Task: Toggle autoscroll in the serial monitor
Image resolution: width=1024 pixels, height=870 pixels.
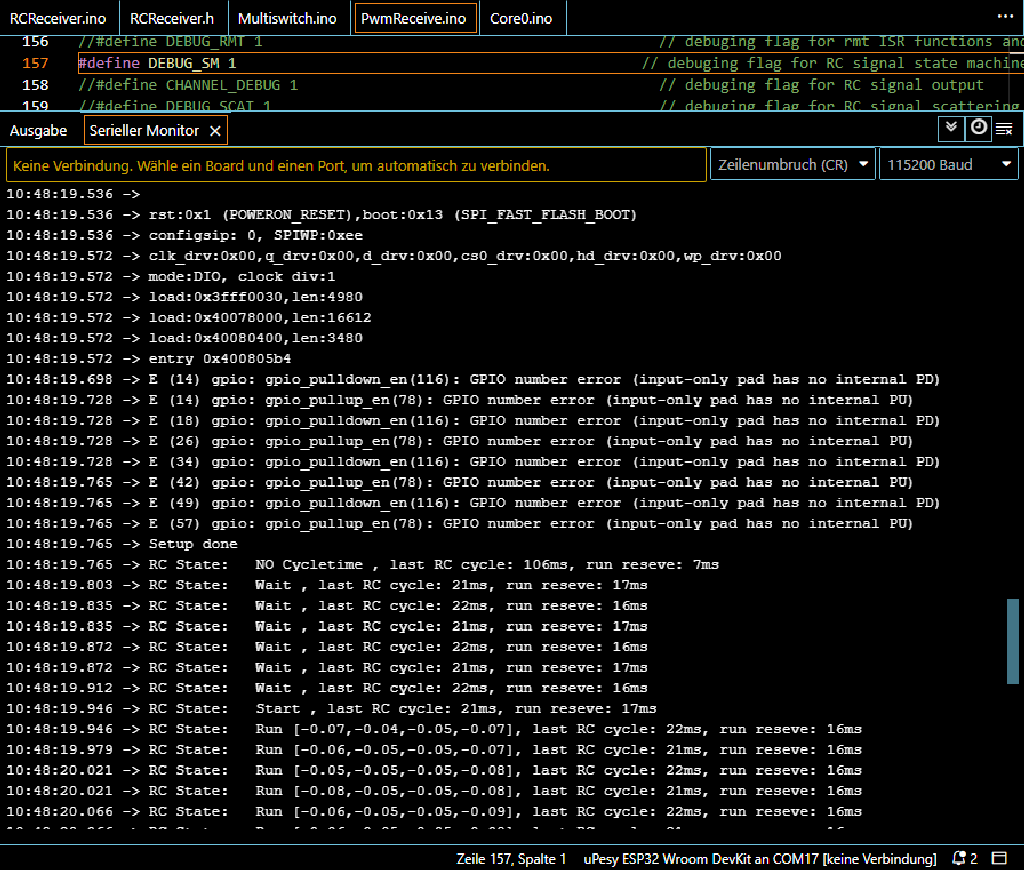Action: click(951, 128)
